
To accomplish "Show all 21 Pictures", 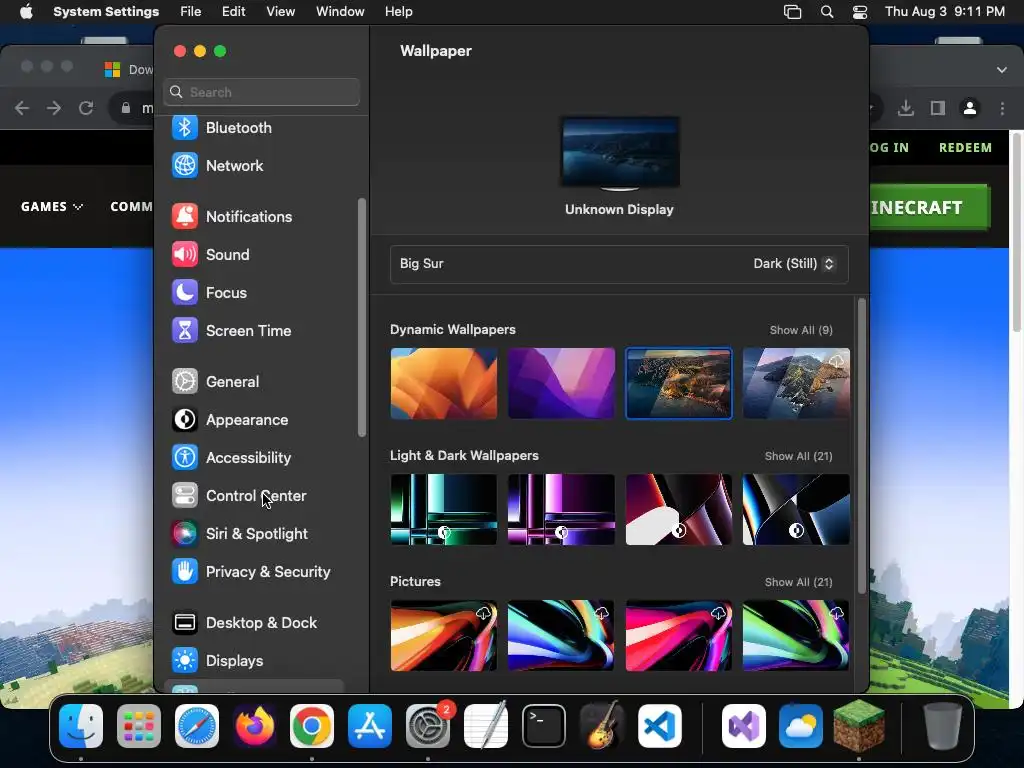I will tap(798, 582).
